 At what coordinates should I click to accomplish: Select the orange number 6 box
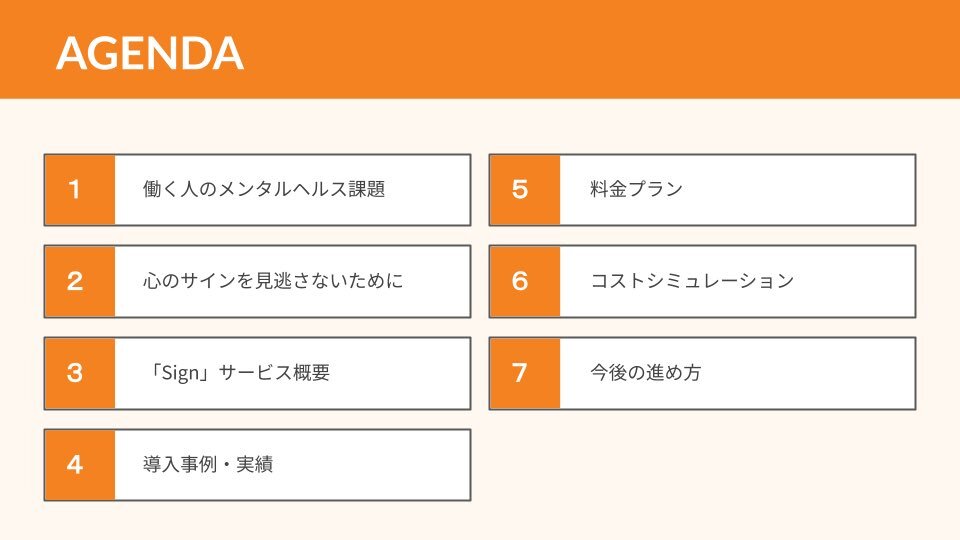click(525, 282)
